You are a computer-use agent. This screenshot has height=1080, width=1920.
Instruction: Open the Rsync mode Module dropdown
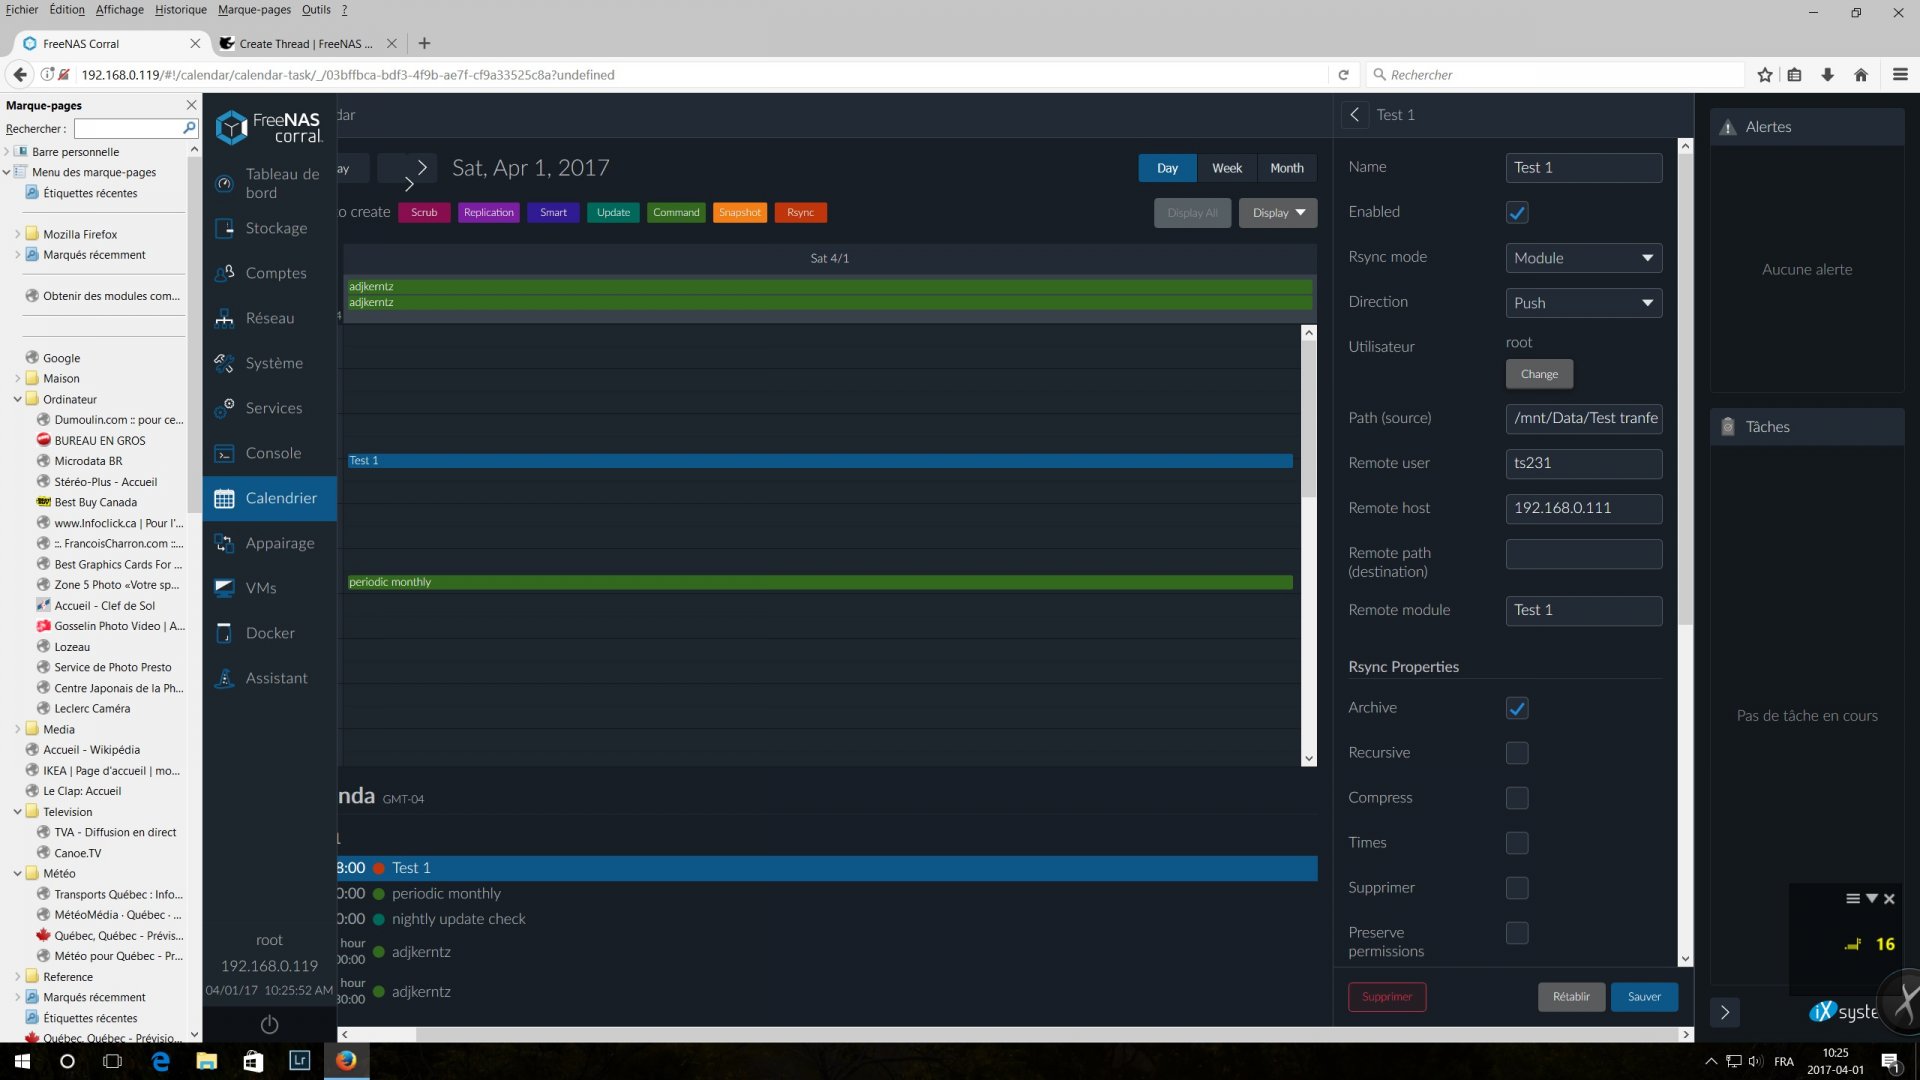[x=1584, y=258]
